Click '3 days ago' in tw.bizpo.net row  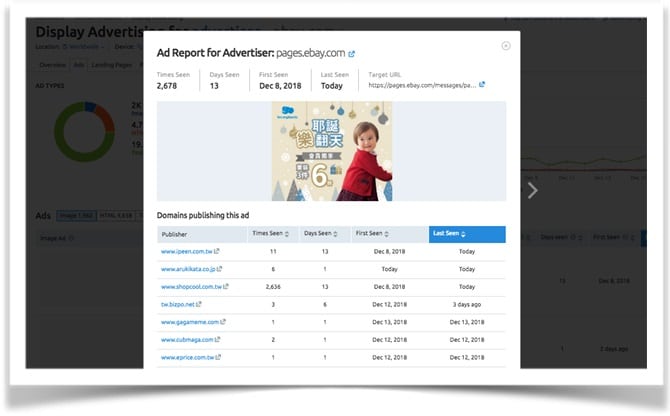pyautogui.click(x=467, y=305)
